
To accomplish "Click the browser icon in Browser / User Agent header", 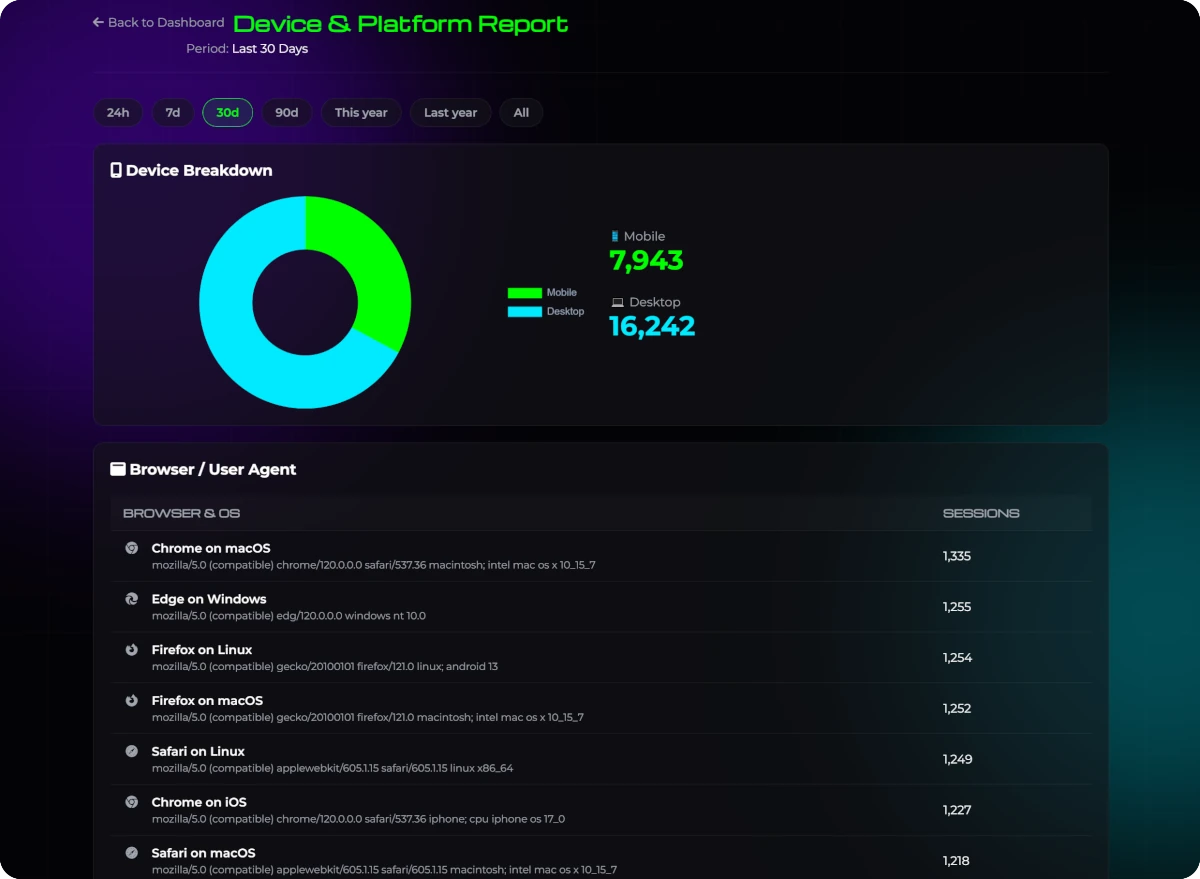I will click(x=117, y=468).
